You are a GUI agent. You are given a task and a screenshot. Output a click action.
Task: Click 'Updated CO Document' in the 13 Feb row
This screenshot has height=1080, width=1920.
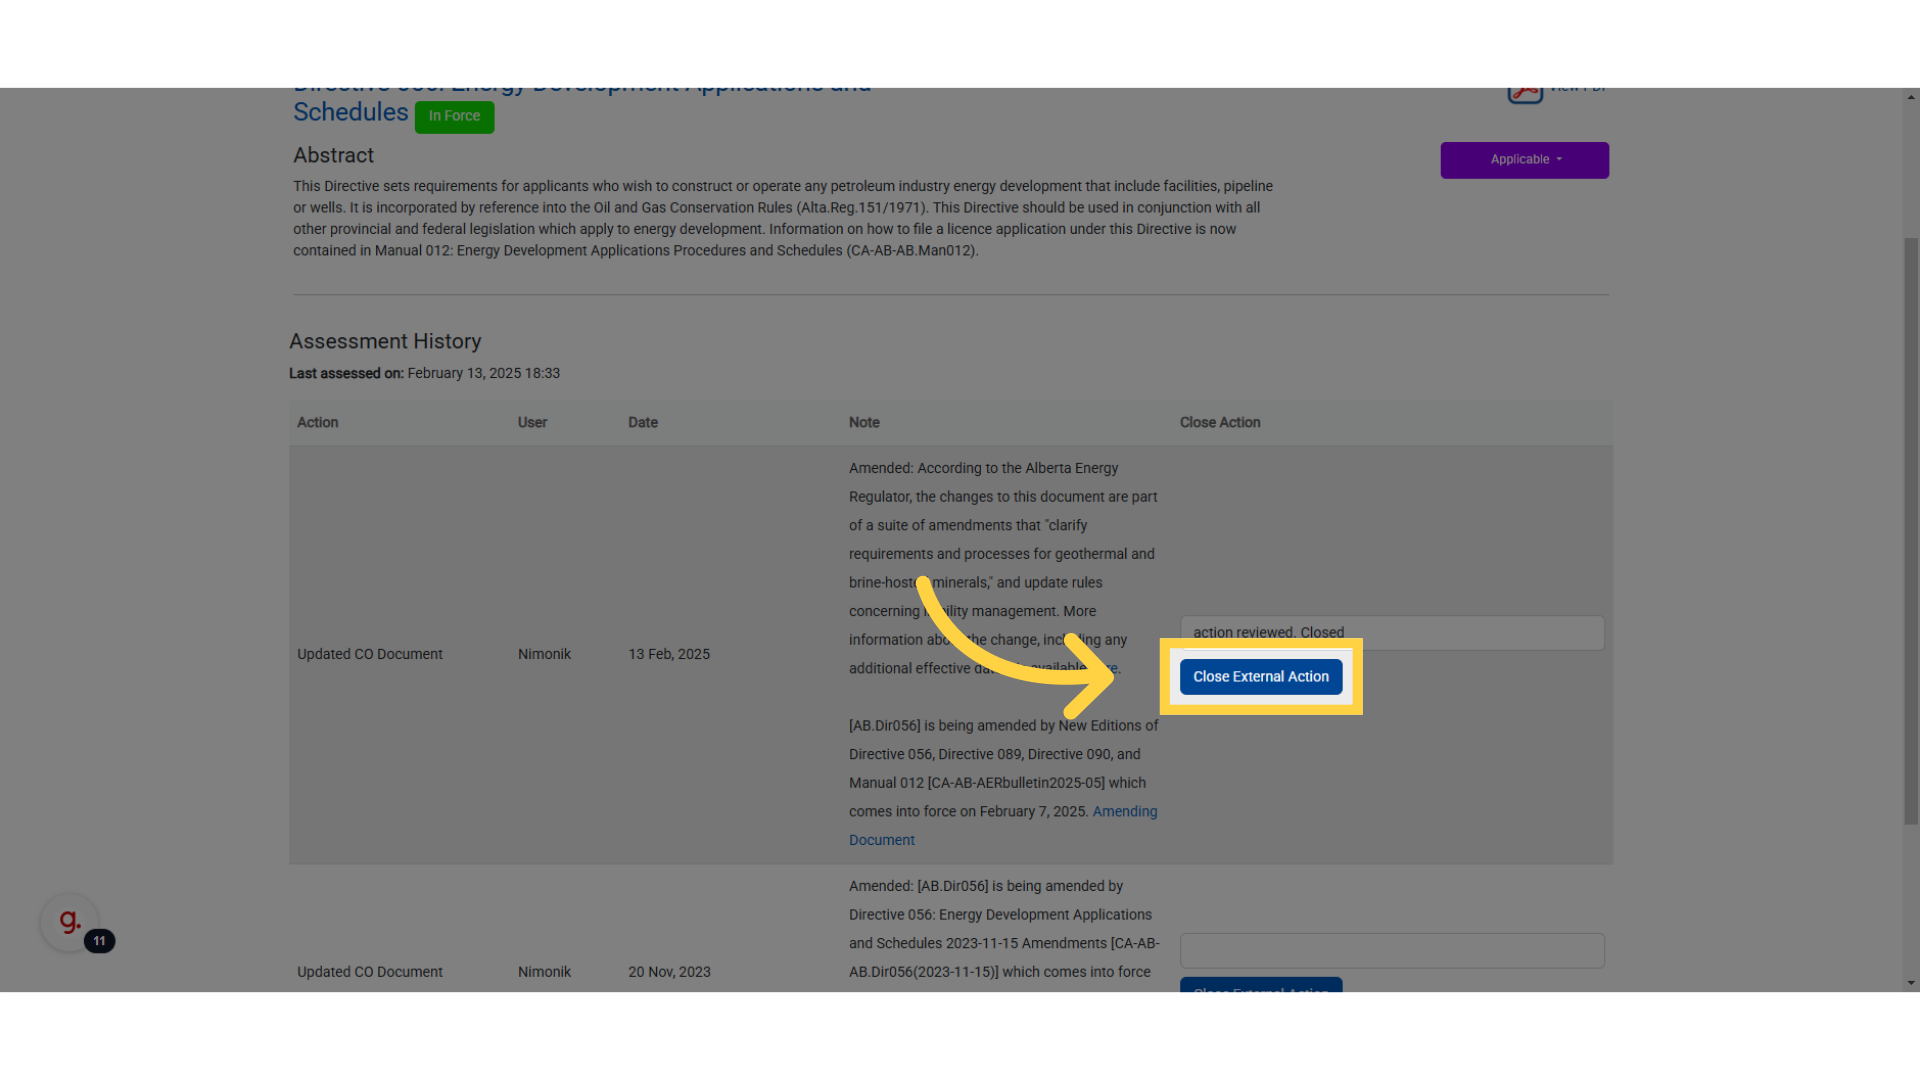(x=370, y=654)
